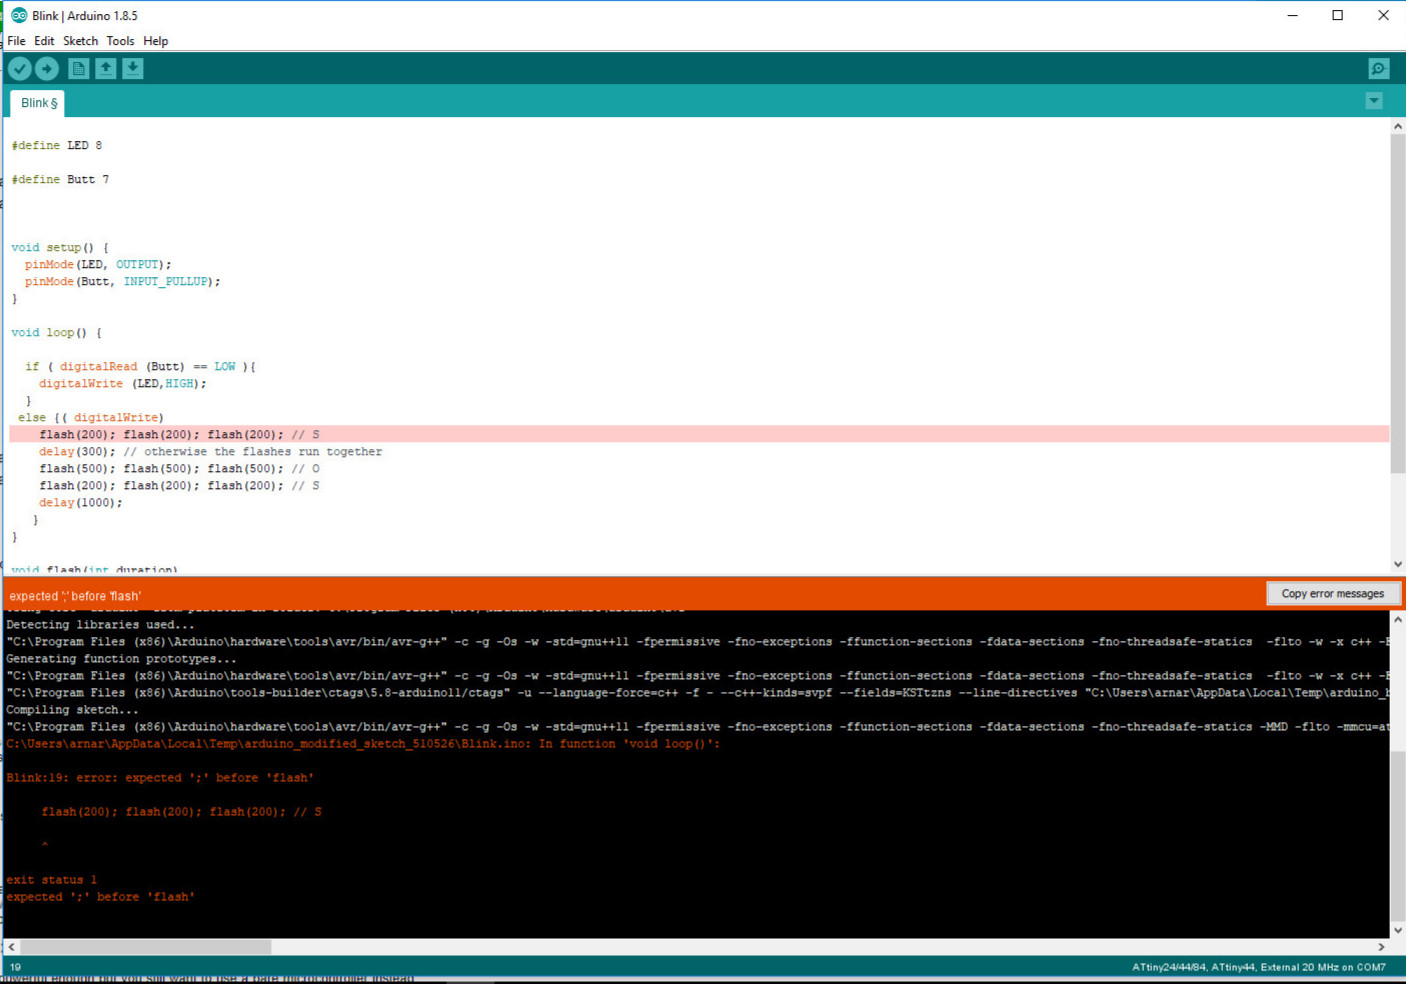Viewport: 1406px width, 984px height.
Task: Open the Help menu
Action: point(155,41)
